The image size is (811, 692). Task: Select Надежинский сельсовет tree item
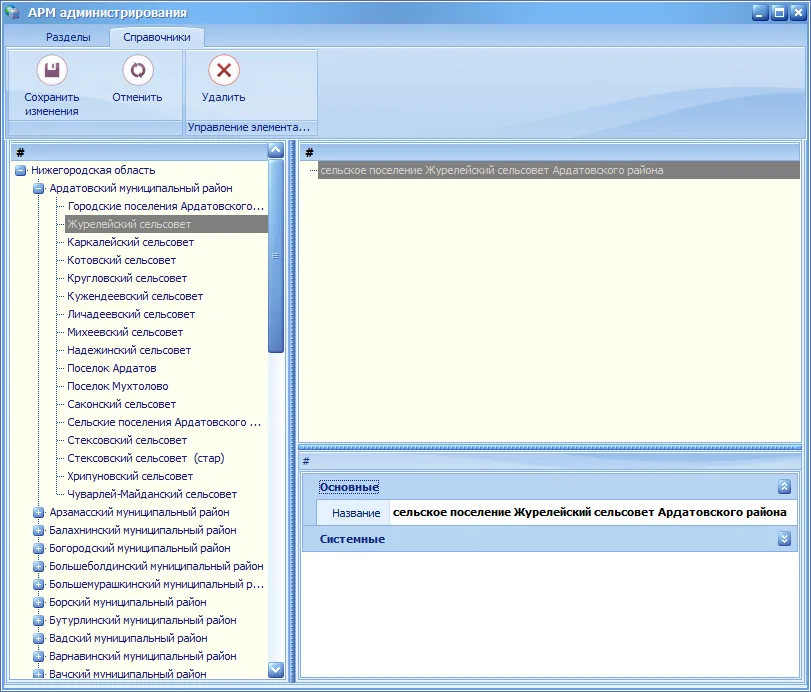[x=129, y=350]
